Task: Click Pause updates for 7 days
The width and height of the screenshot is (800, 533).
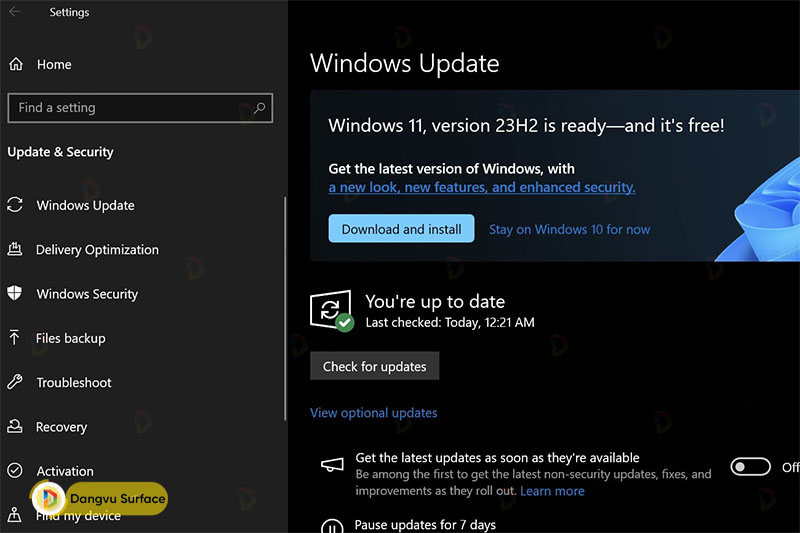Action: 425,525
